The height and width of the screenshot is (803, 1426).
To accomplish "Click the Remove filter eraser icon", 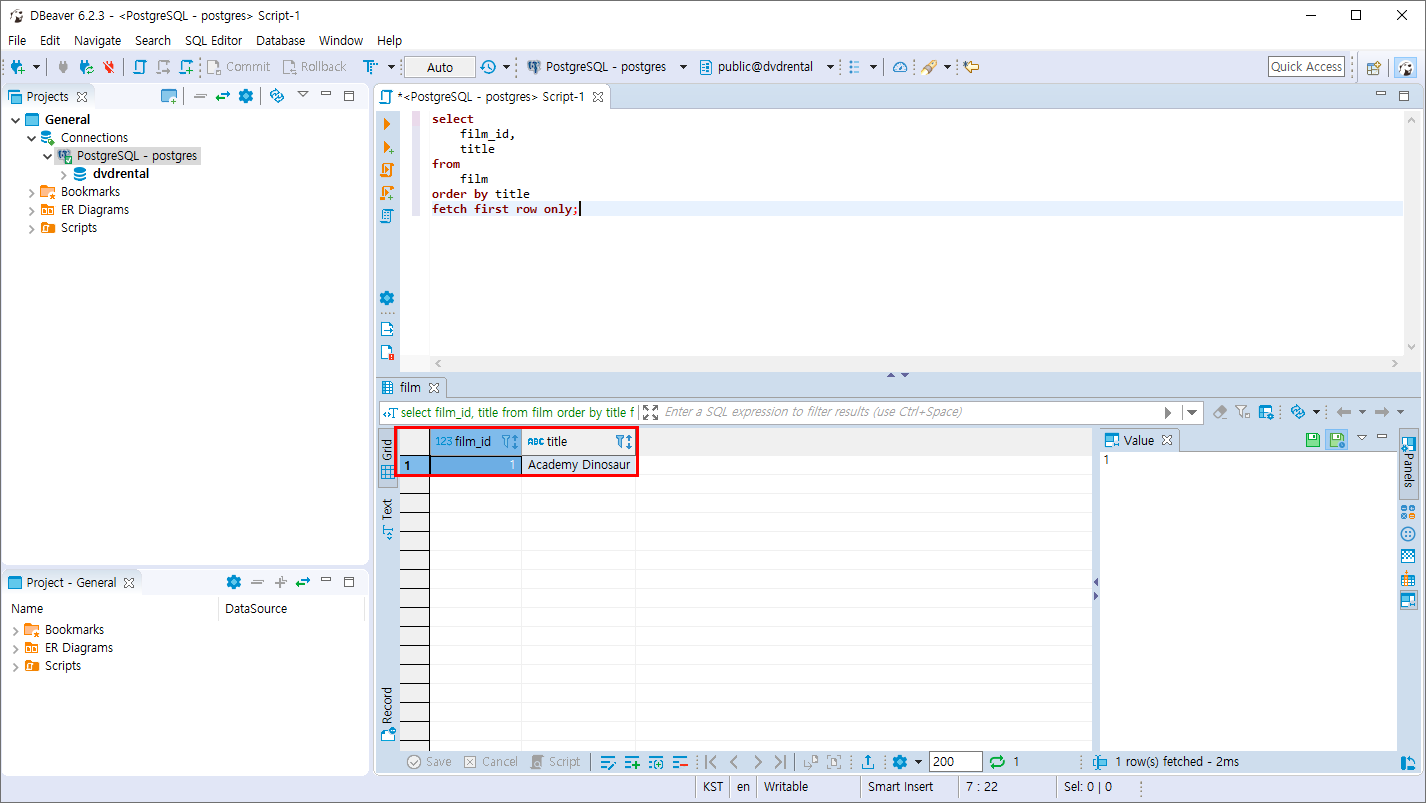I will point(1220,412).
